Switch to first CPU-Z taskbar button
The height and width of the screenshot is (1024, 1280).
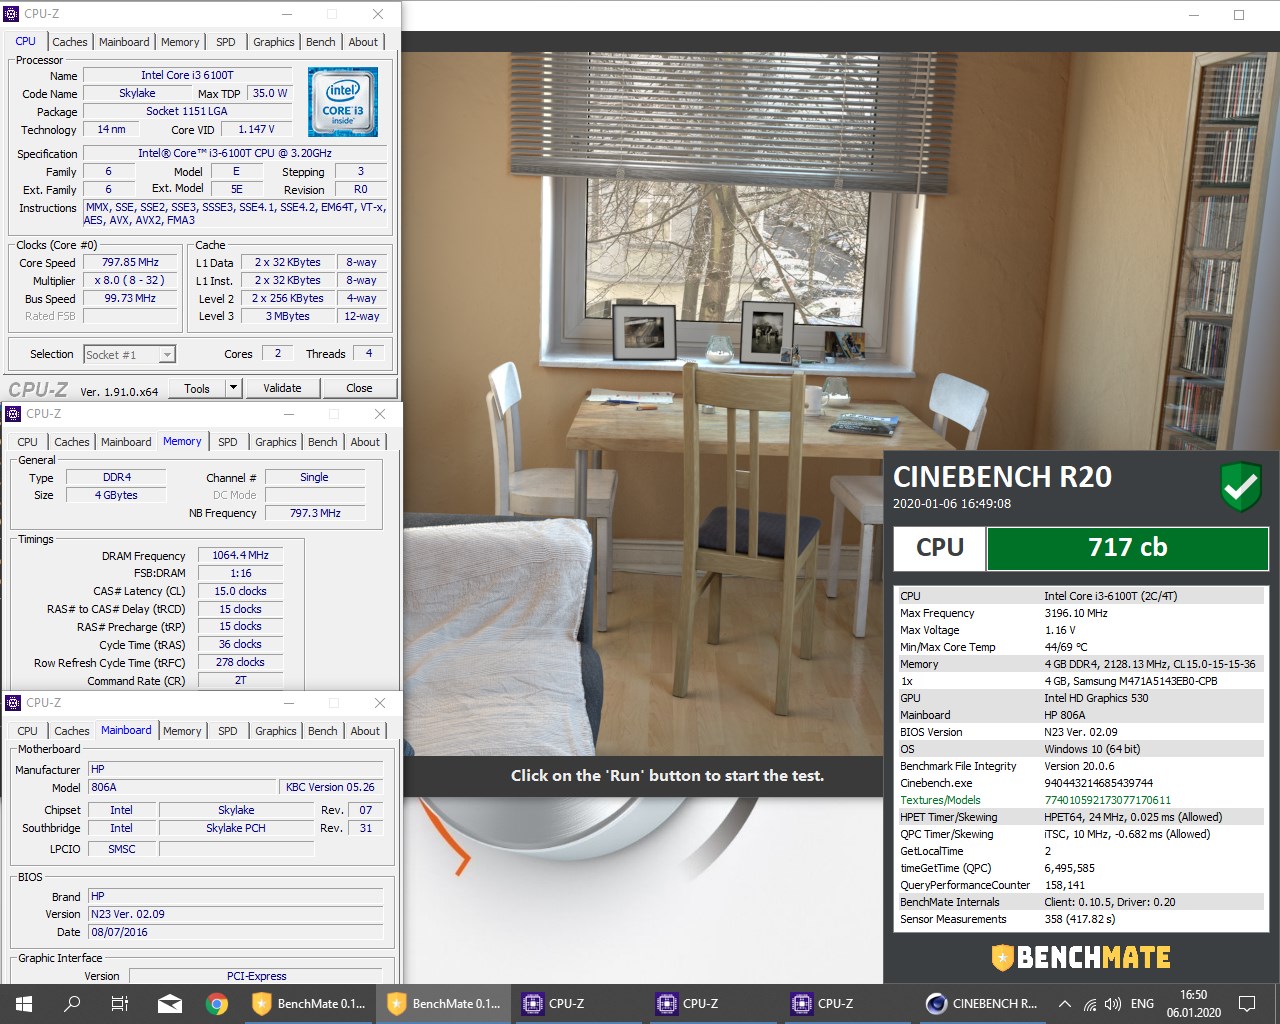coord(577,1004)
